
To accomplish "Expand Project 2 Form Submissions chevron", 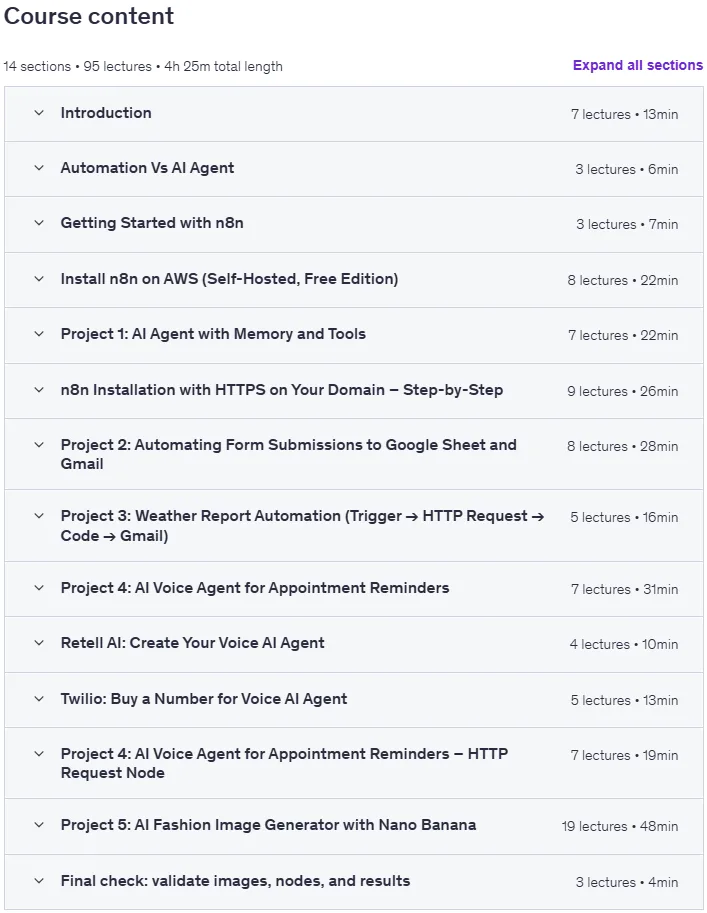I will [x=39, y=445].
